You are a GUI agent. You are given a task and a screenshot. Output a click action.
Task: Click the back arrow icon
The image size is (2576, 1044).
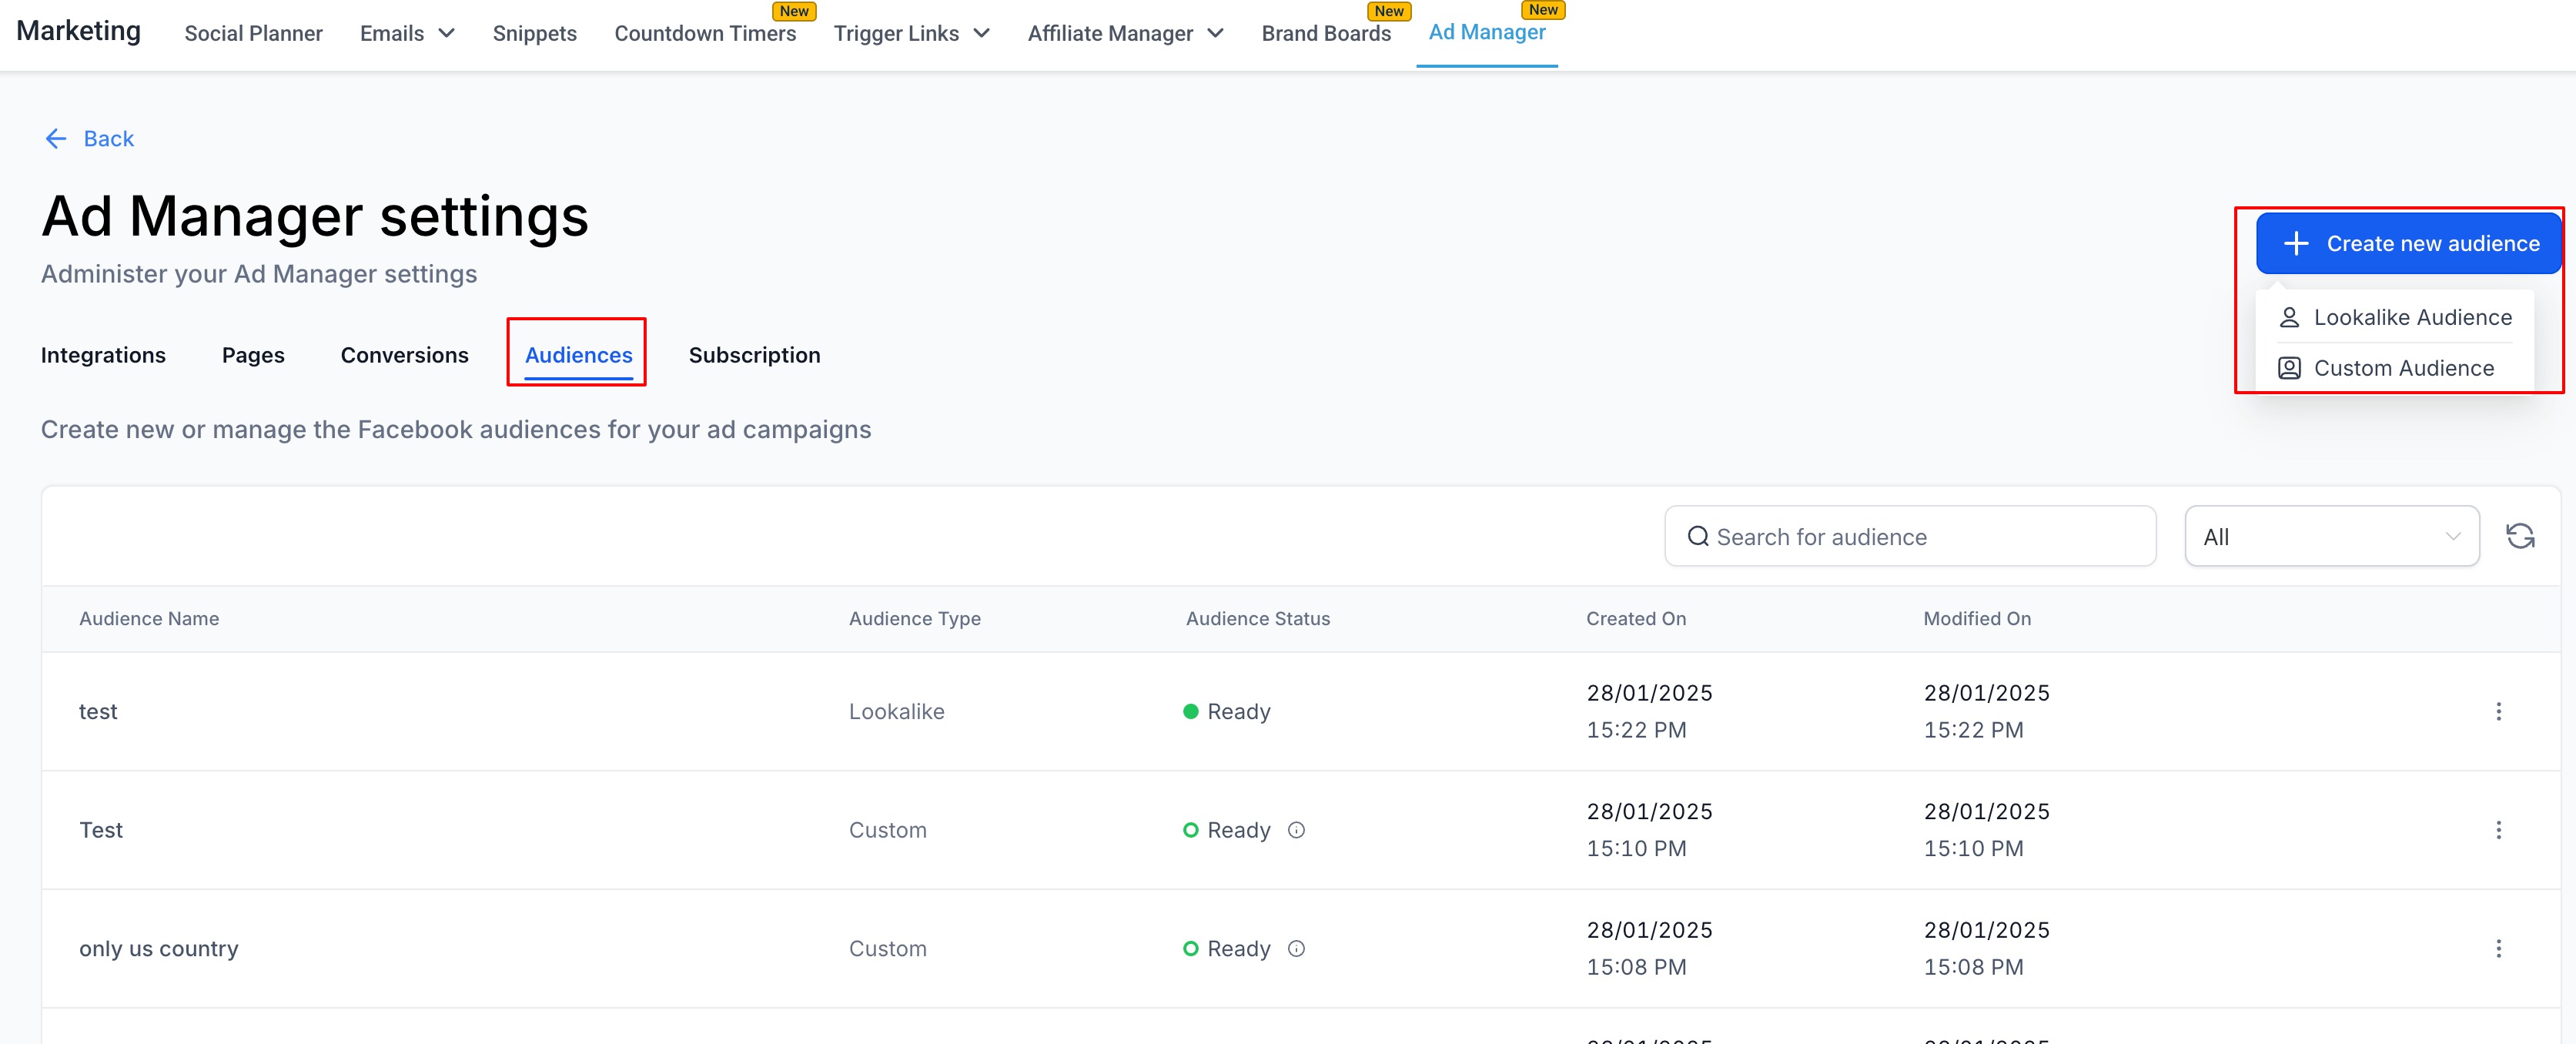click(x=56, y=139)
